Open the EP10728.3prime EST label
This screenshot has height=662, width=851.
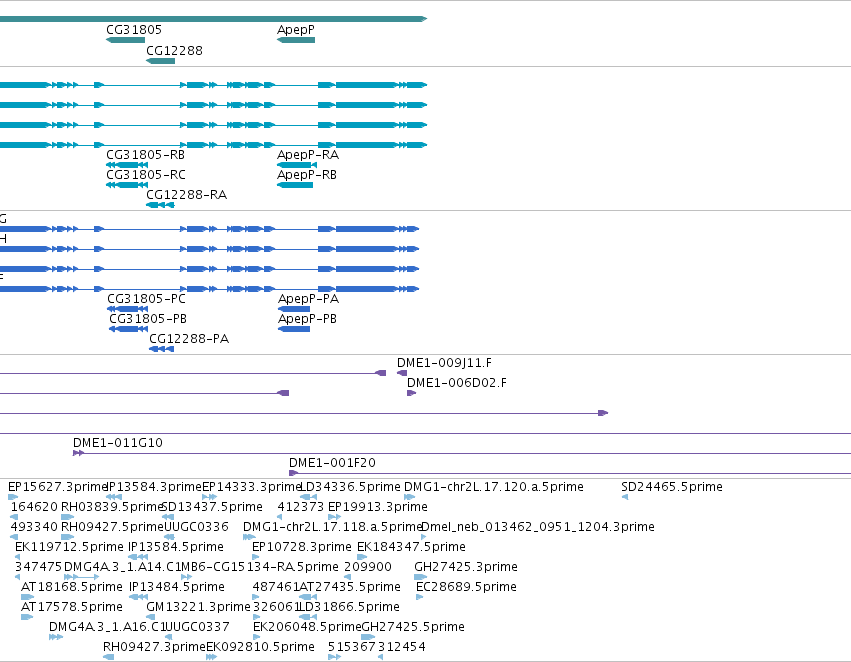[302, 547]
